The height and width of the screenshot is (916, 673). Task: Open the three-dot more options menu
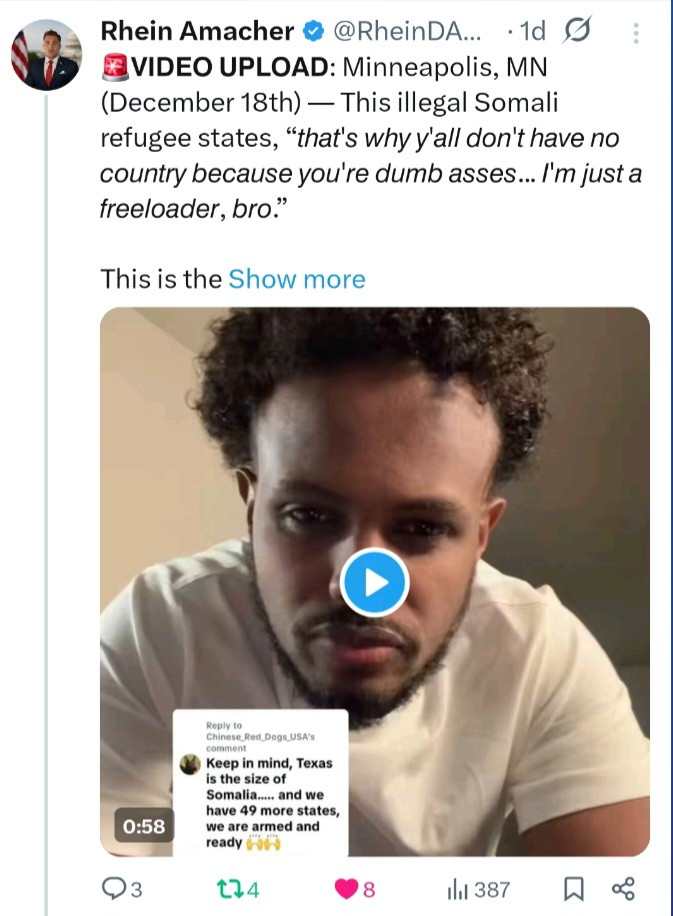click(636, 32)
